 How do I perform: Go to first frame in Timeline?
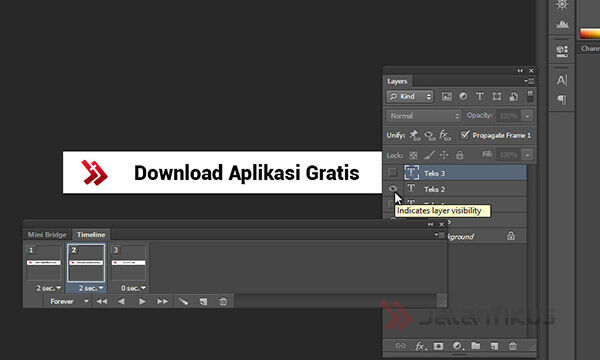tap(101, 301)
